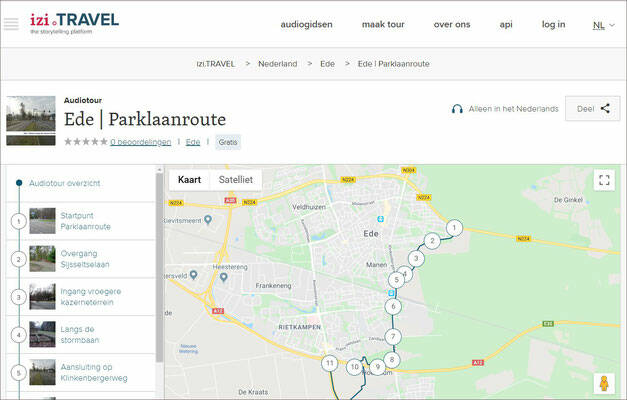
Task: Open the maak tour menu item
Action: click(383, 24)
